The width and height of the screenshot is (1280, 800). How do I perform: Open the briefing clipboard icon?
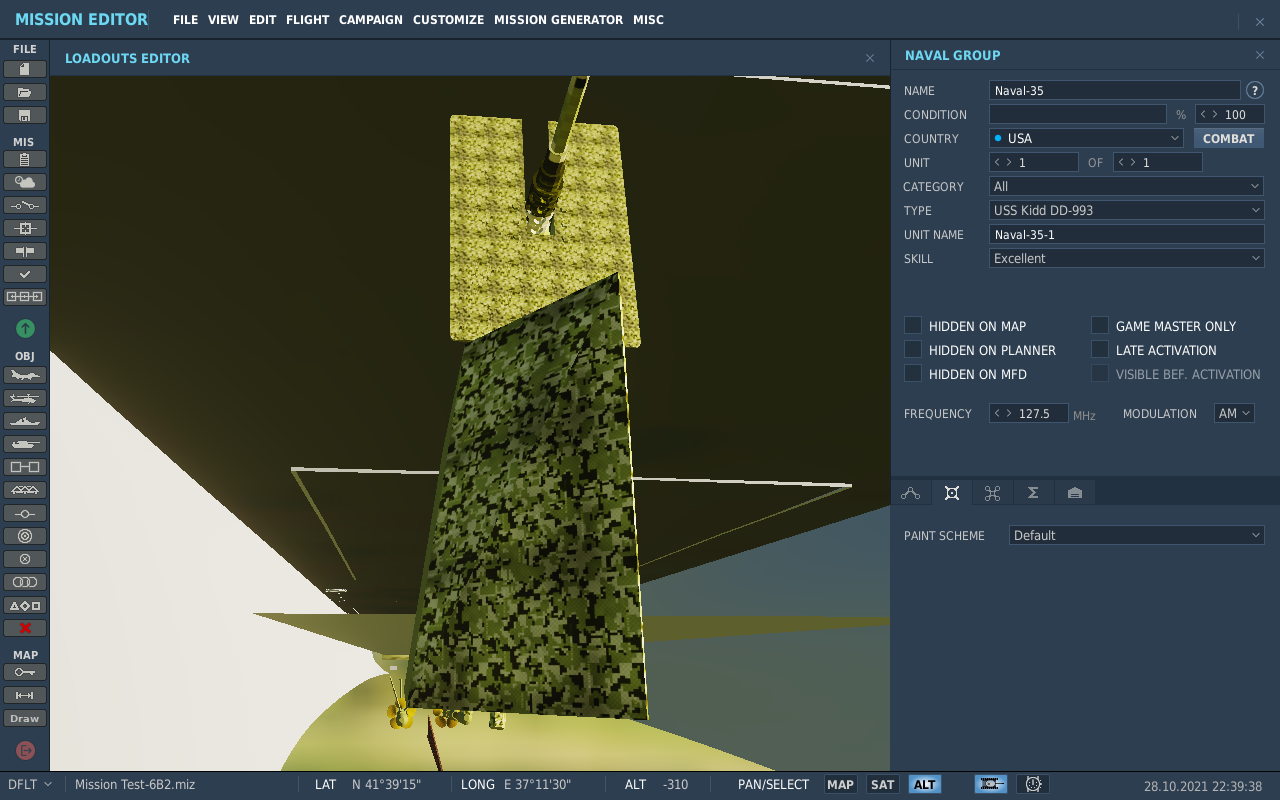25,159
